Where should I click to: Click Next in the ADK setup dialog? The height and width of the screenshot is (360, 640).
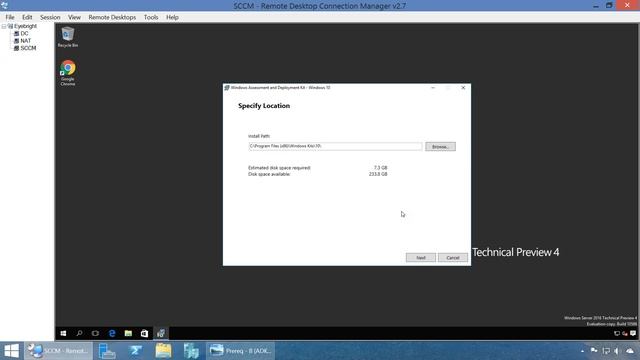(420, 258)
